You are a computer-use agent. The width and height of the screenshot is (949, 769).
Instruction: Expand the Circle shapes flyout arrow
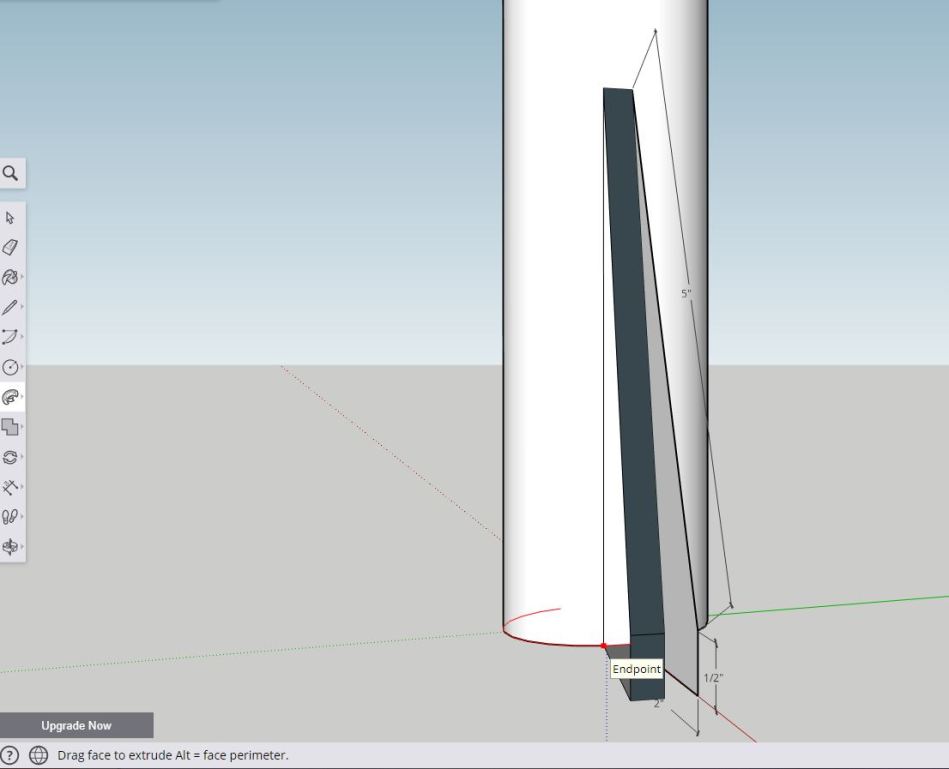click(22, 367)
